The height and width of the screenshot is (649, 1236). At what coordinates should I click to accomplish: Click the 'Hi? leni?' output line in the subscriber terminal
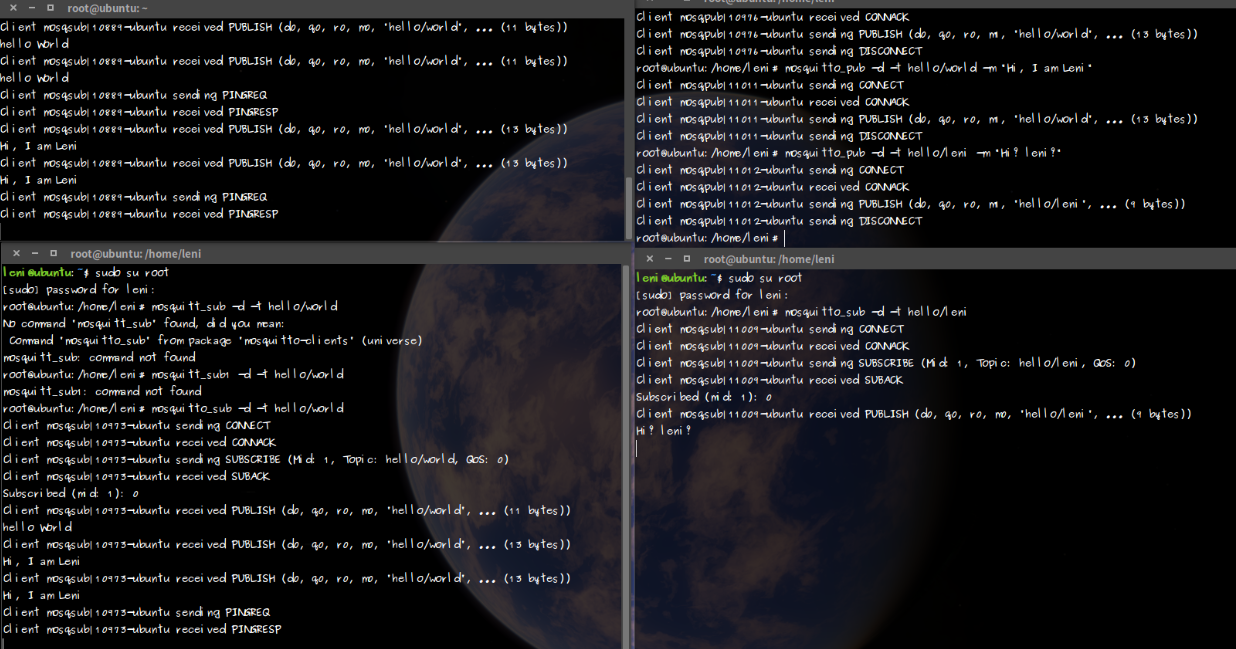tap(664, 431)
